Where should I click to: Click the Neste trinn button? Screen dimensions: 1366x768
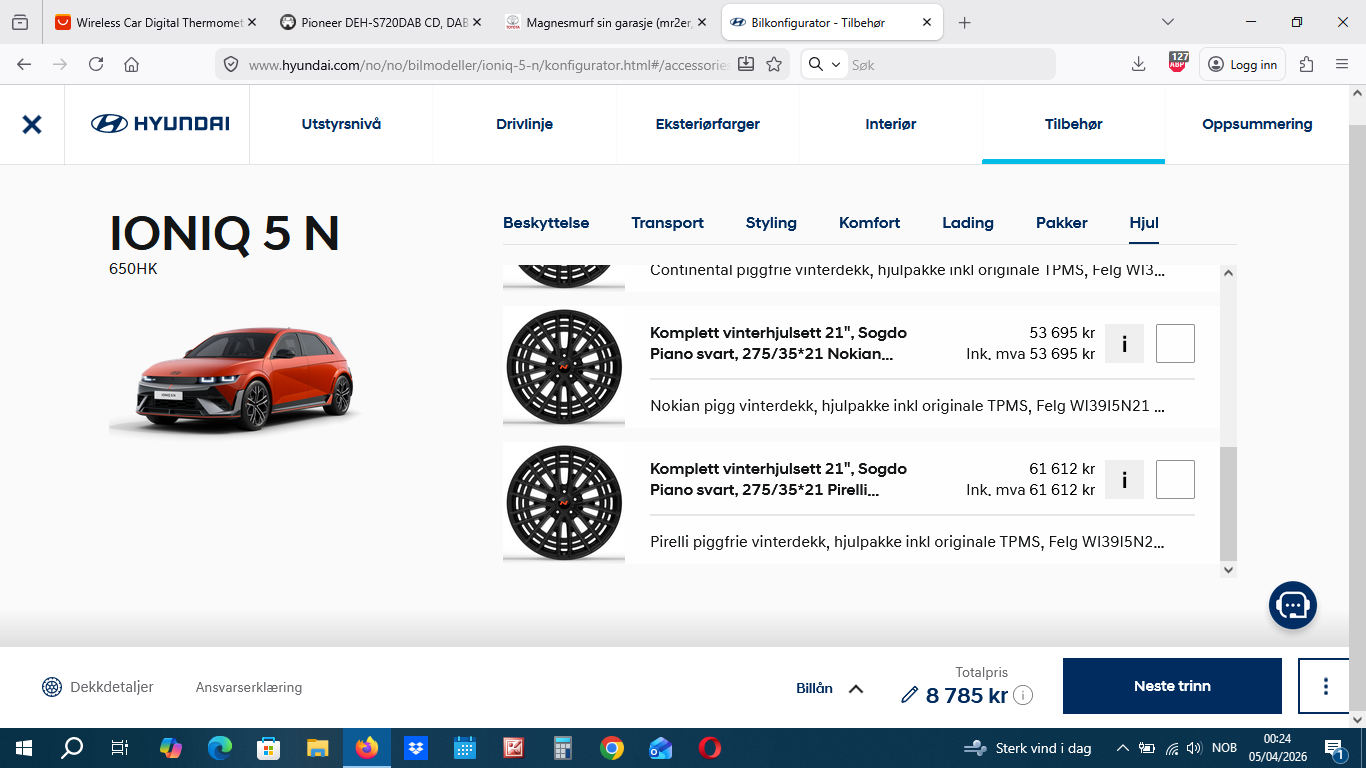pyautogui.click(x=1172, y=686)
